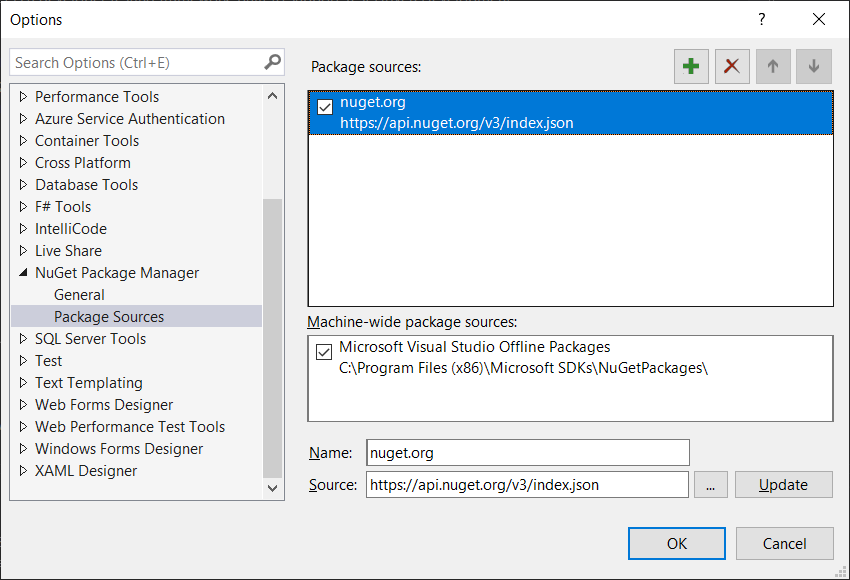Screen dimensions: 850x580
Task: Expand the Cross Platform node
Action: (x=23, y=162)
